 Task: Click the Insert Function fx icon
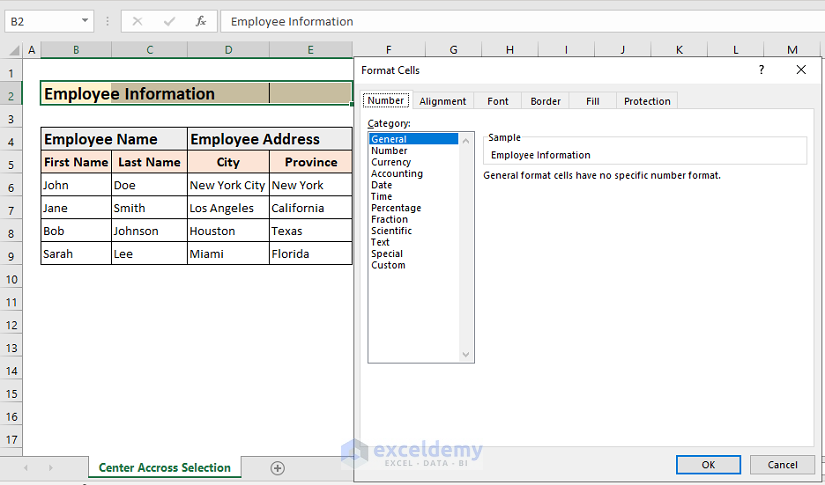[201, 21]
